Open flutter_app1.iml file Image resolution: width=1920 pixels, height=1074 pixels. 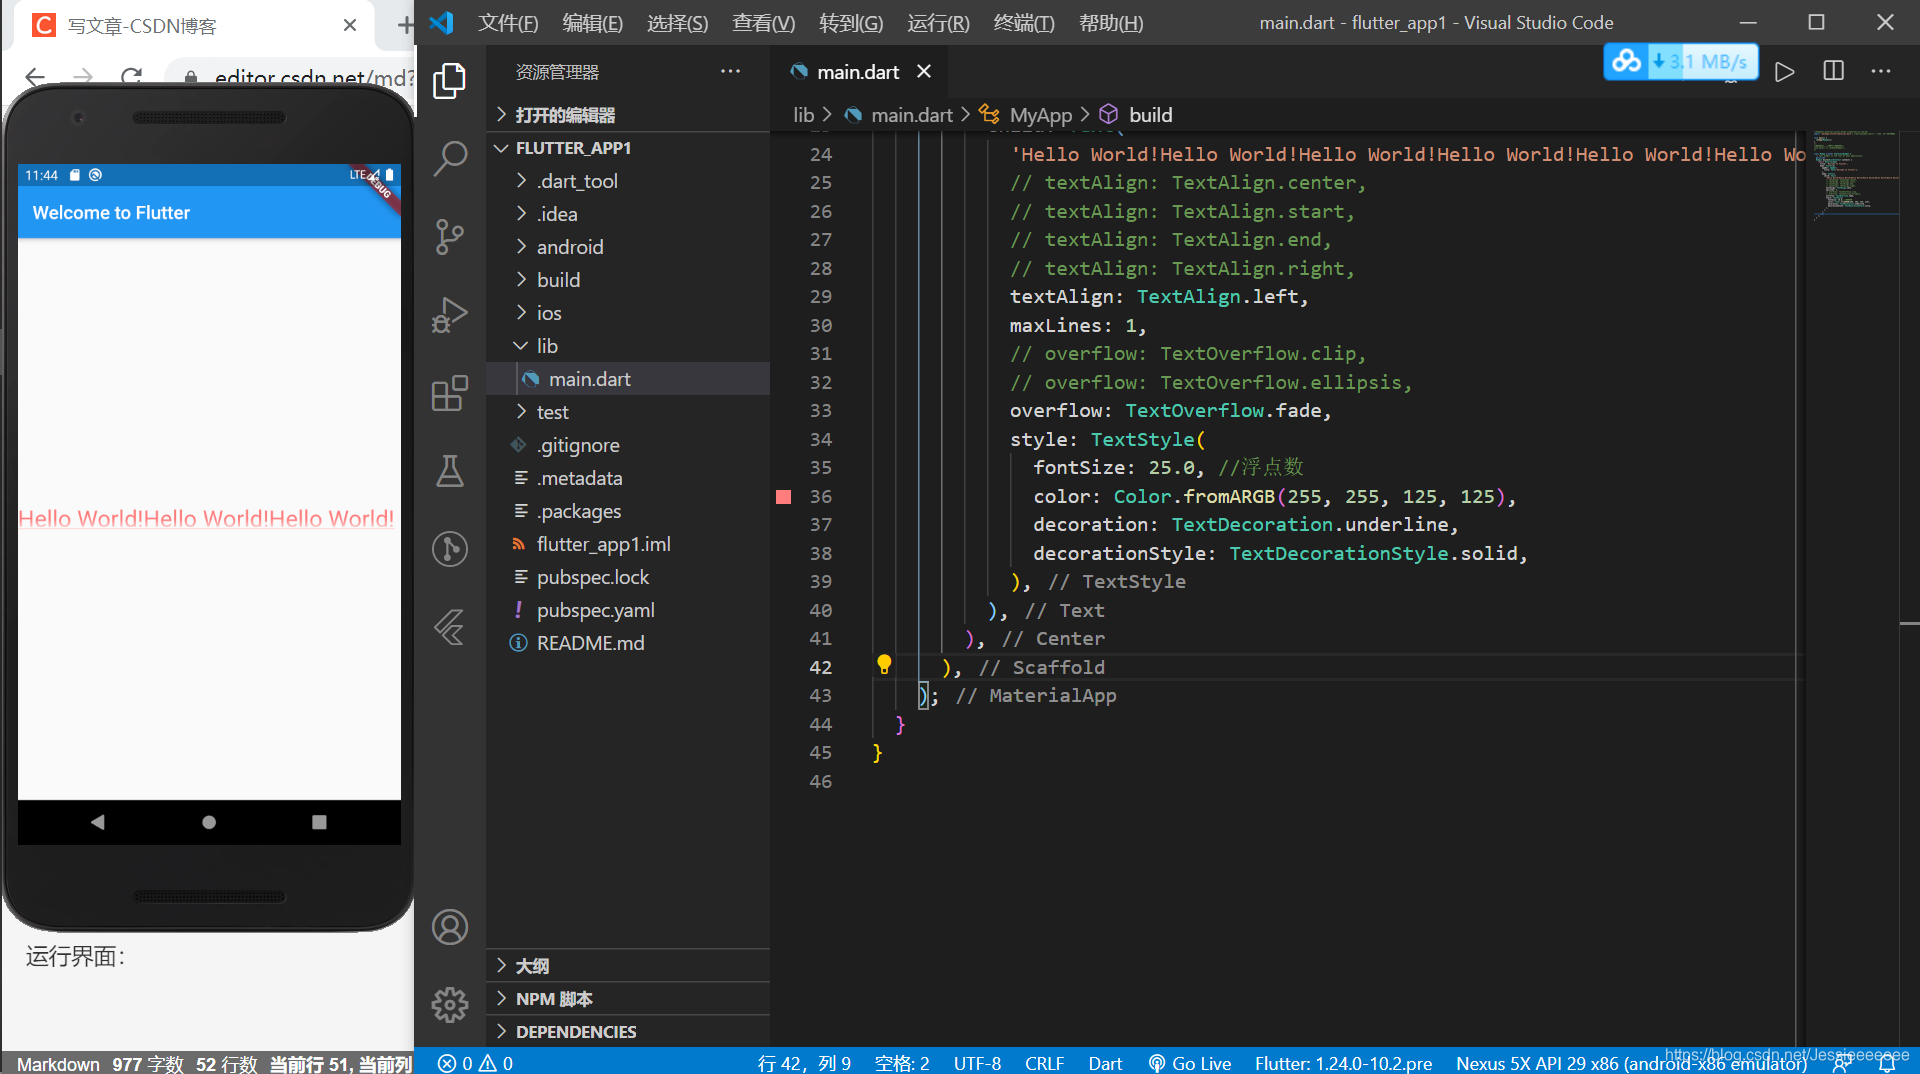point(628,544)
